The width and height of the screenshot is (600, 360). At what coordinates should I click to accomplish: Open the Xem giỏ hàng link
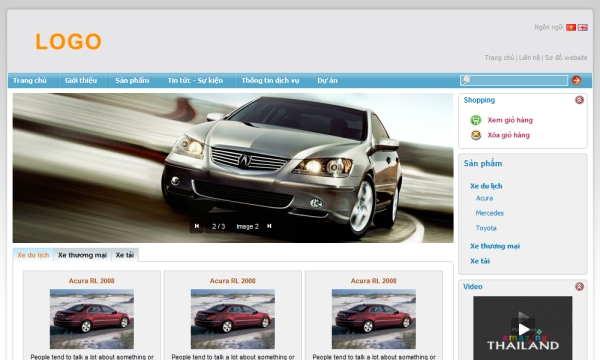(510, 120)
